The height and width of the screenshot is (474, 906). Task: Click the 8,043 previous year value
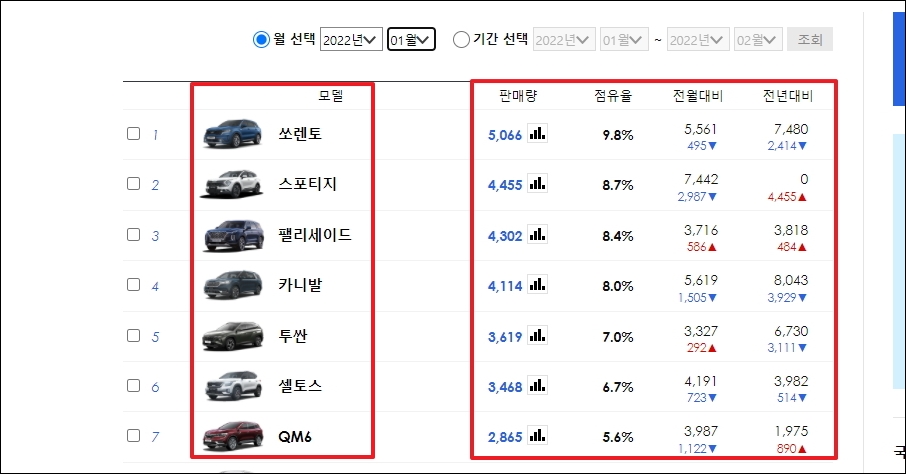[791, 280]
